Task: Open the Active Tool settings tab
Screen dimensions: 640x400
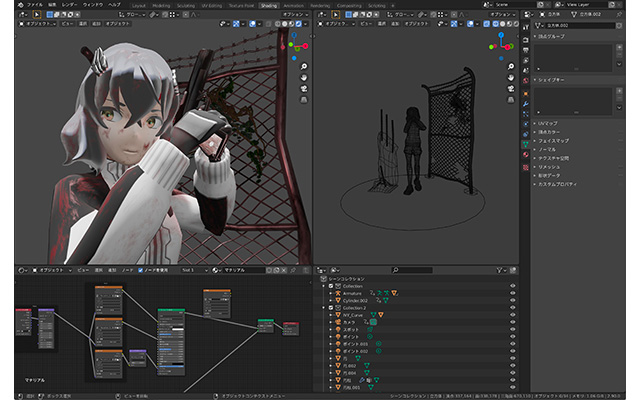Action: pyautogui.click(x=526, y=27)
